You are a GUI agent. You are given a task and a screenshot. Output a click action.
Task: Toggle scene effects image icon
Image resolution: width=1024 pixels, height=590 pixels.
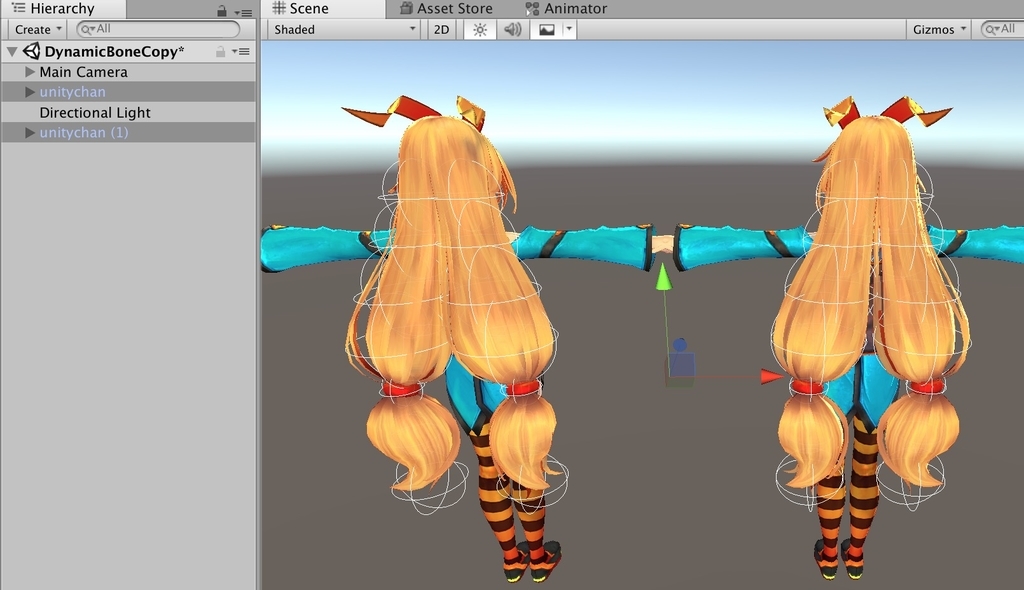point(547,29)
